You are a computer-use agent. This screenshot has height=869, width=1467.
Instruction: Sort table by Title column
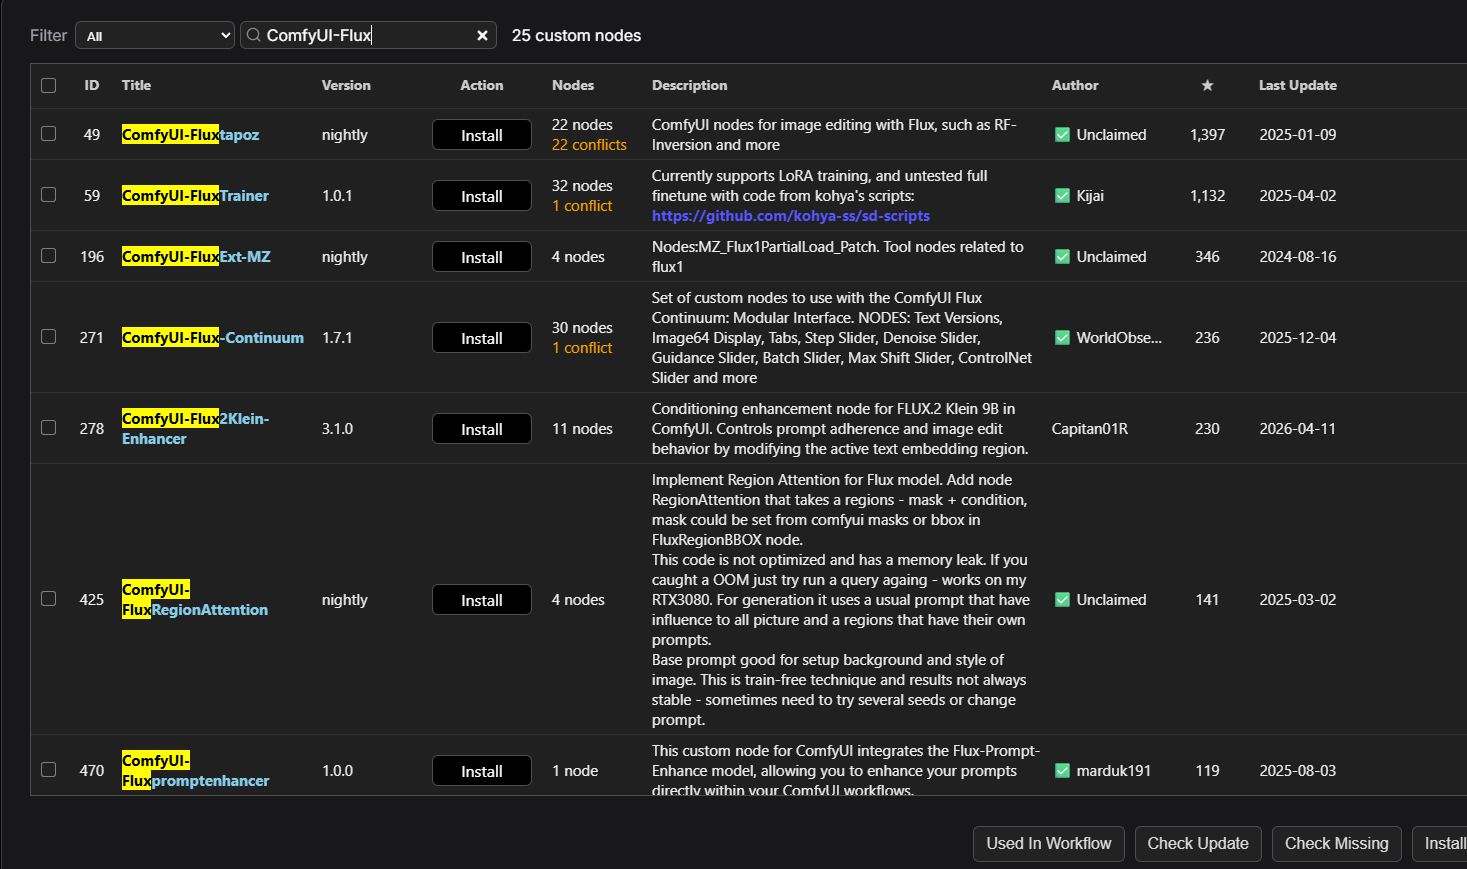pos(136,85)
